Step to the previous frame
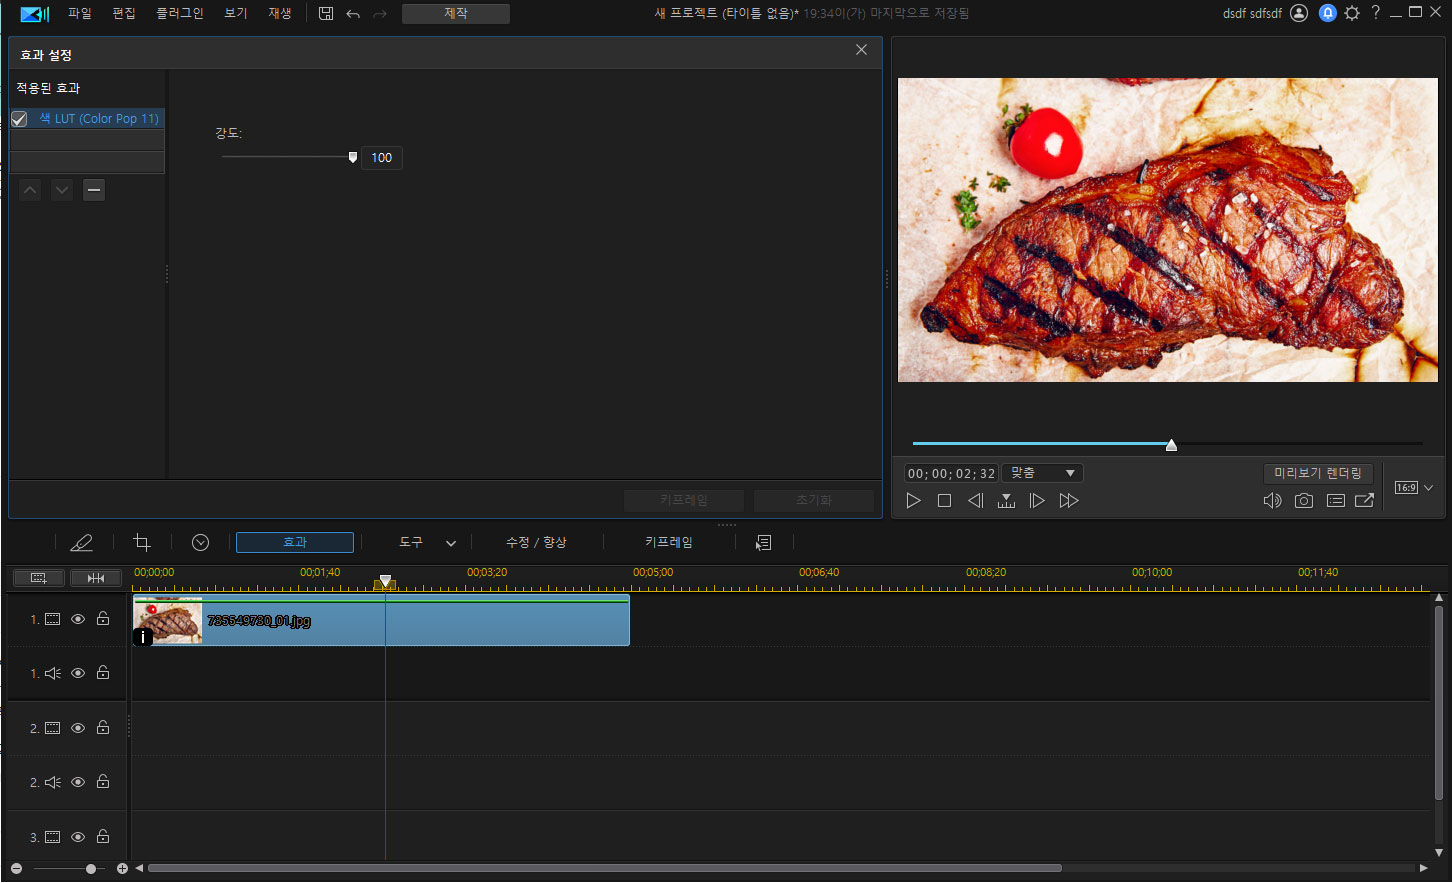This screenshot has width=1452, height=883. pyautogui.click(x=975, y=501)
